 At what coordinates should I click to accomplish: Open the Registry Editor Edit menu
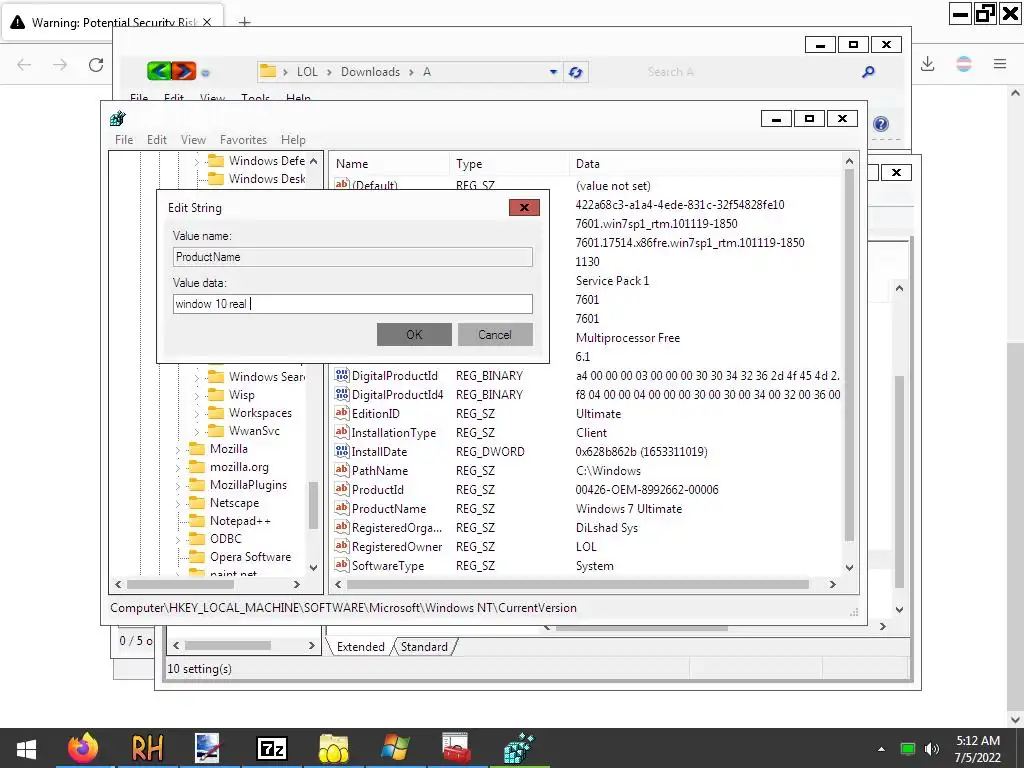(x=157, y=140)
